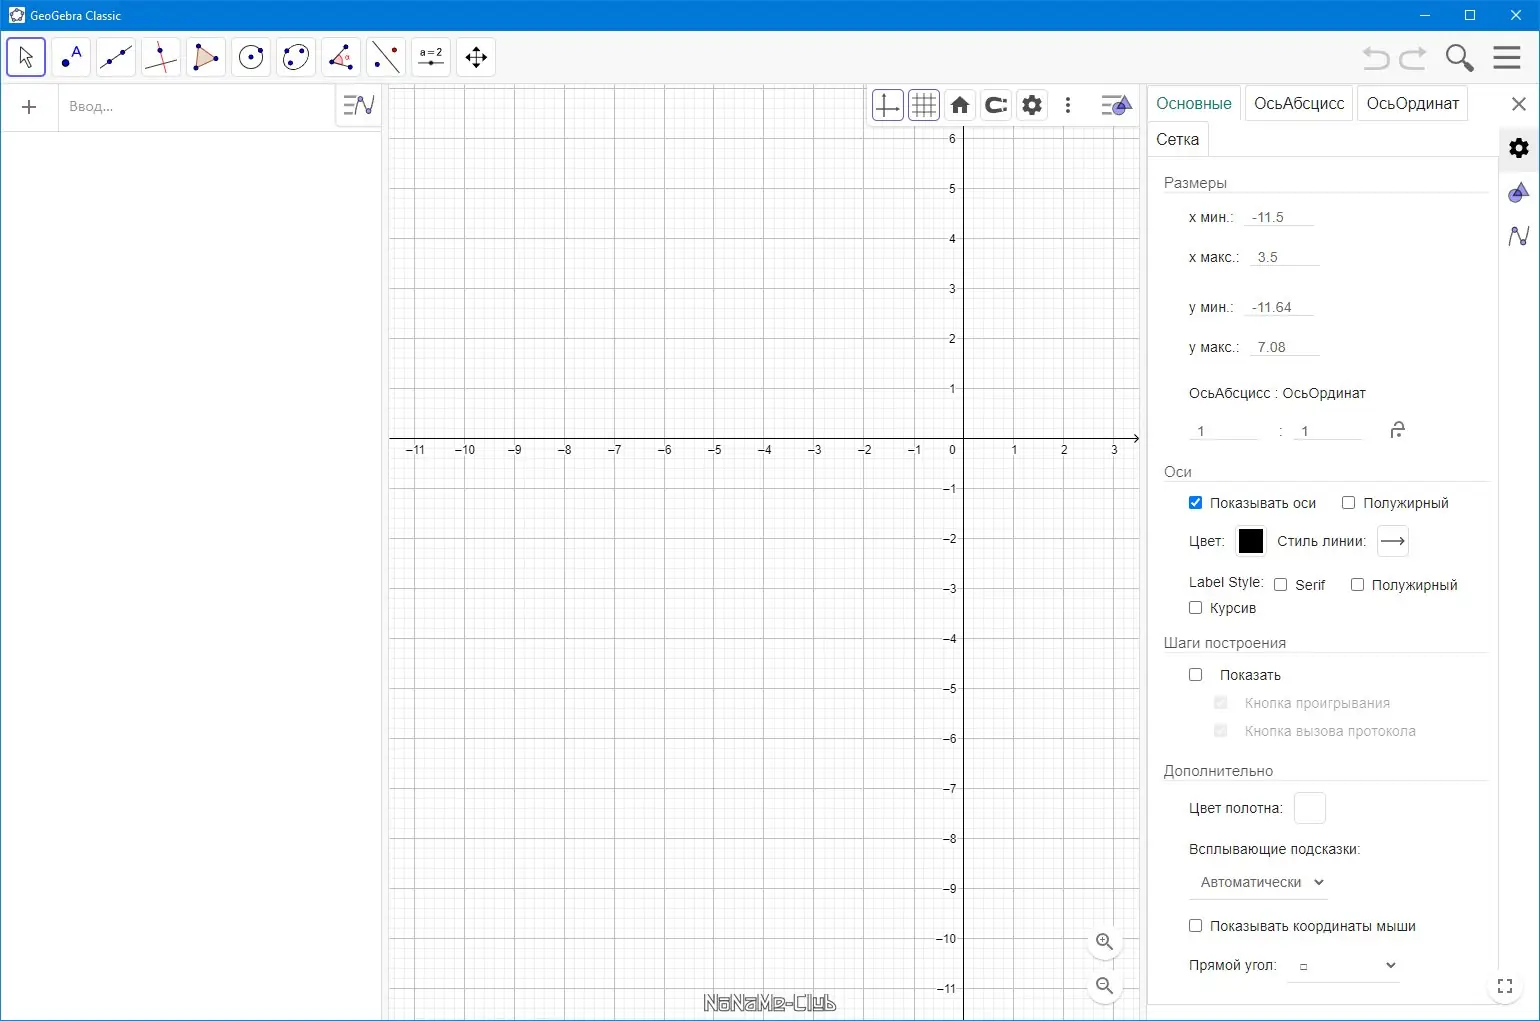Open algebra properties in the side tab
Viewport: 1540px width, 1021px height.
tap(1519, 236)
